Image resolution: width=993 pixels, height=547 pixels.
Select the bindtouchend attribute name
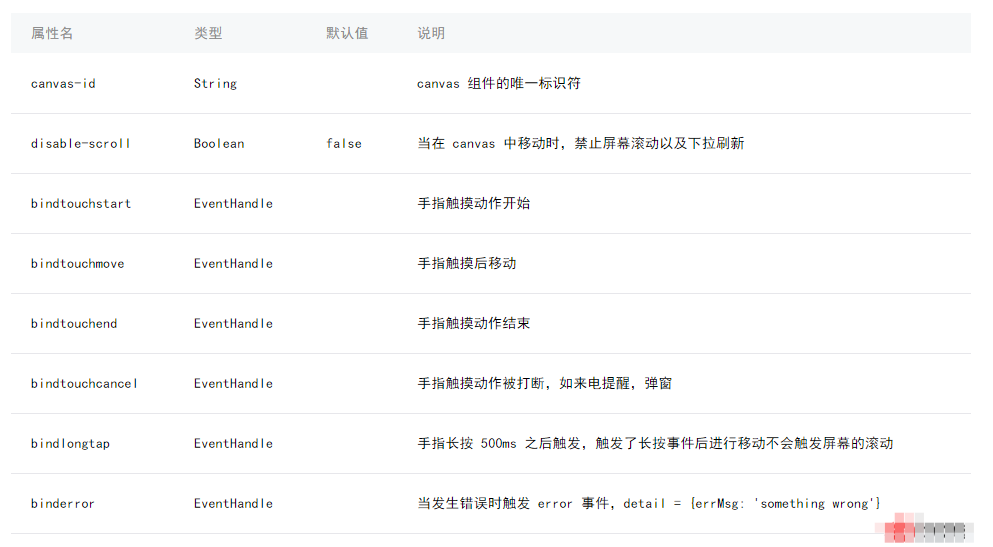[x=74, y=324]
